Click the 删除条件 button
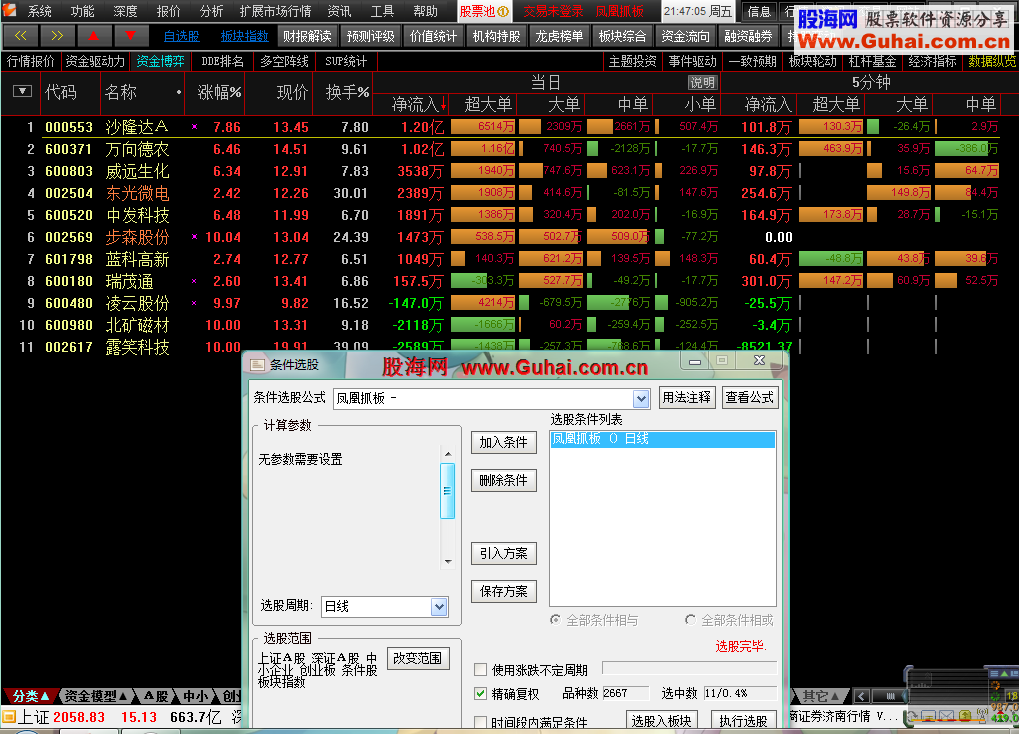Viewport: 1019px width, 734px height. 504,480
